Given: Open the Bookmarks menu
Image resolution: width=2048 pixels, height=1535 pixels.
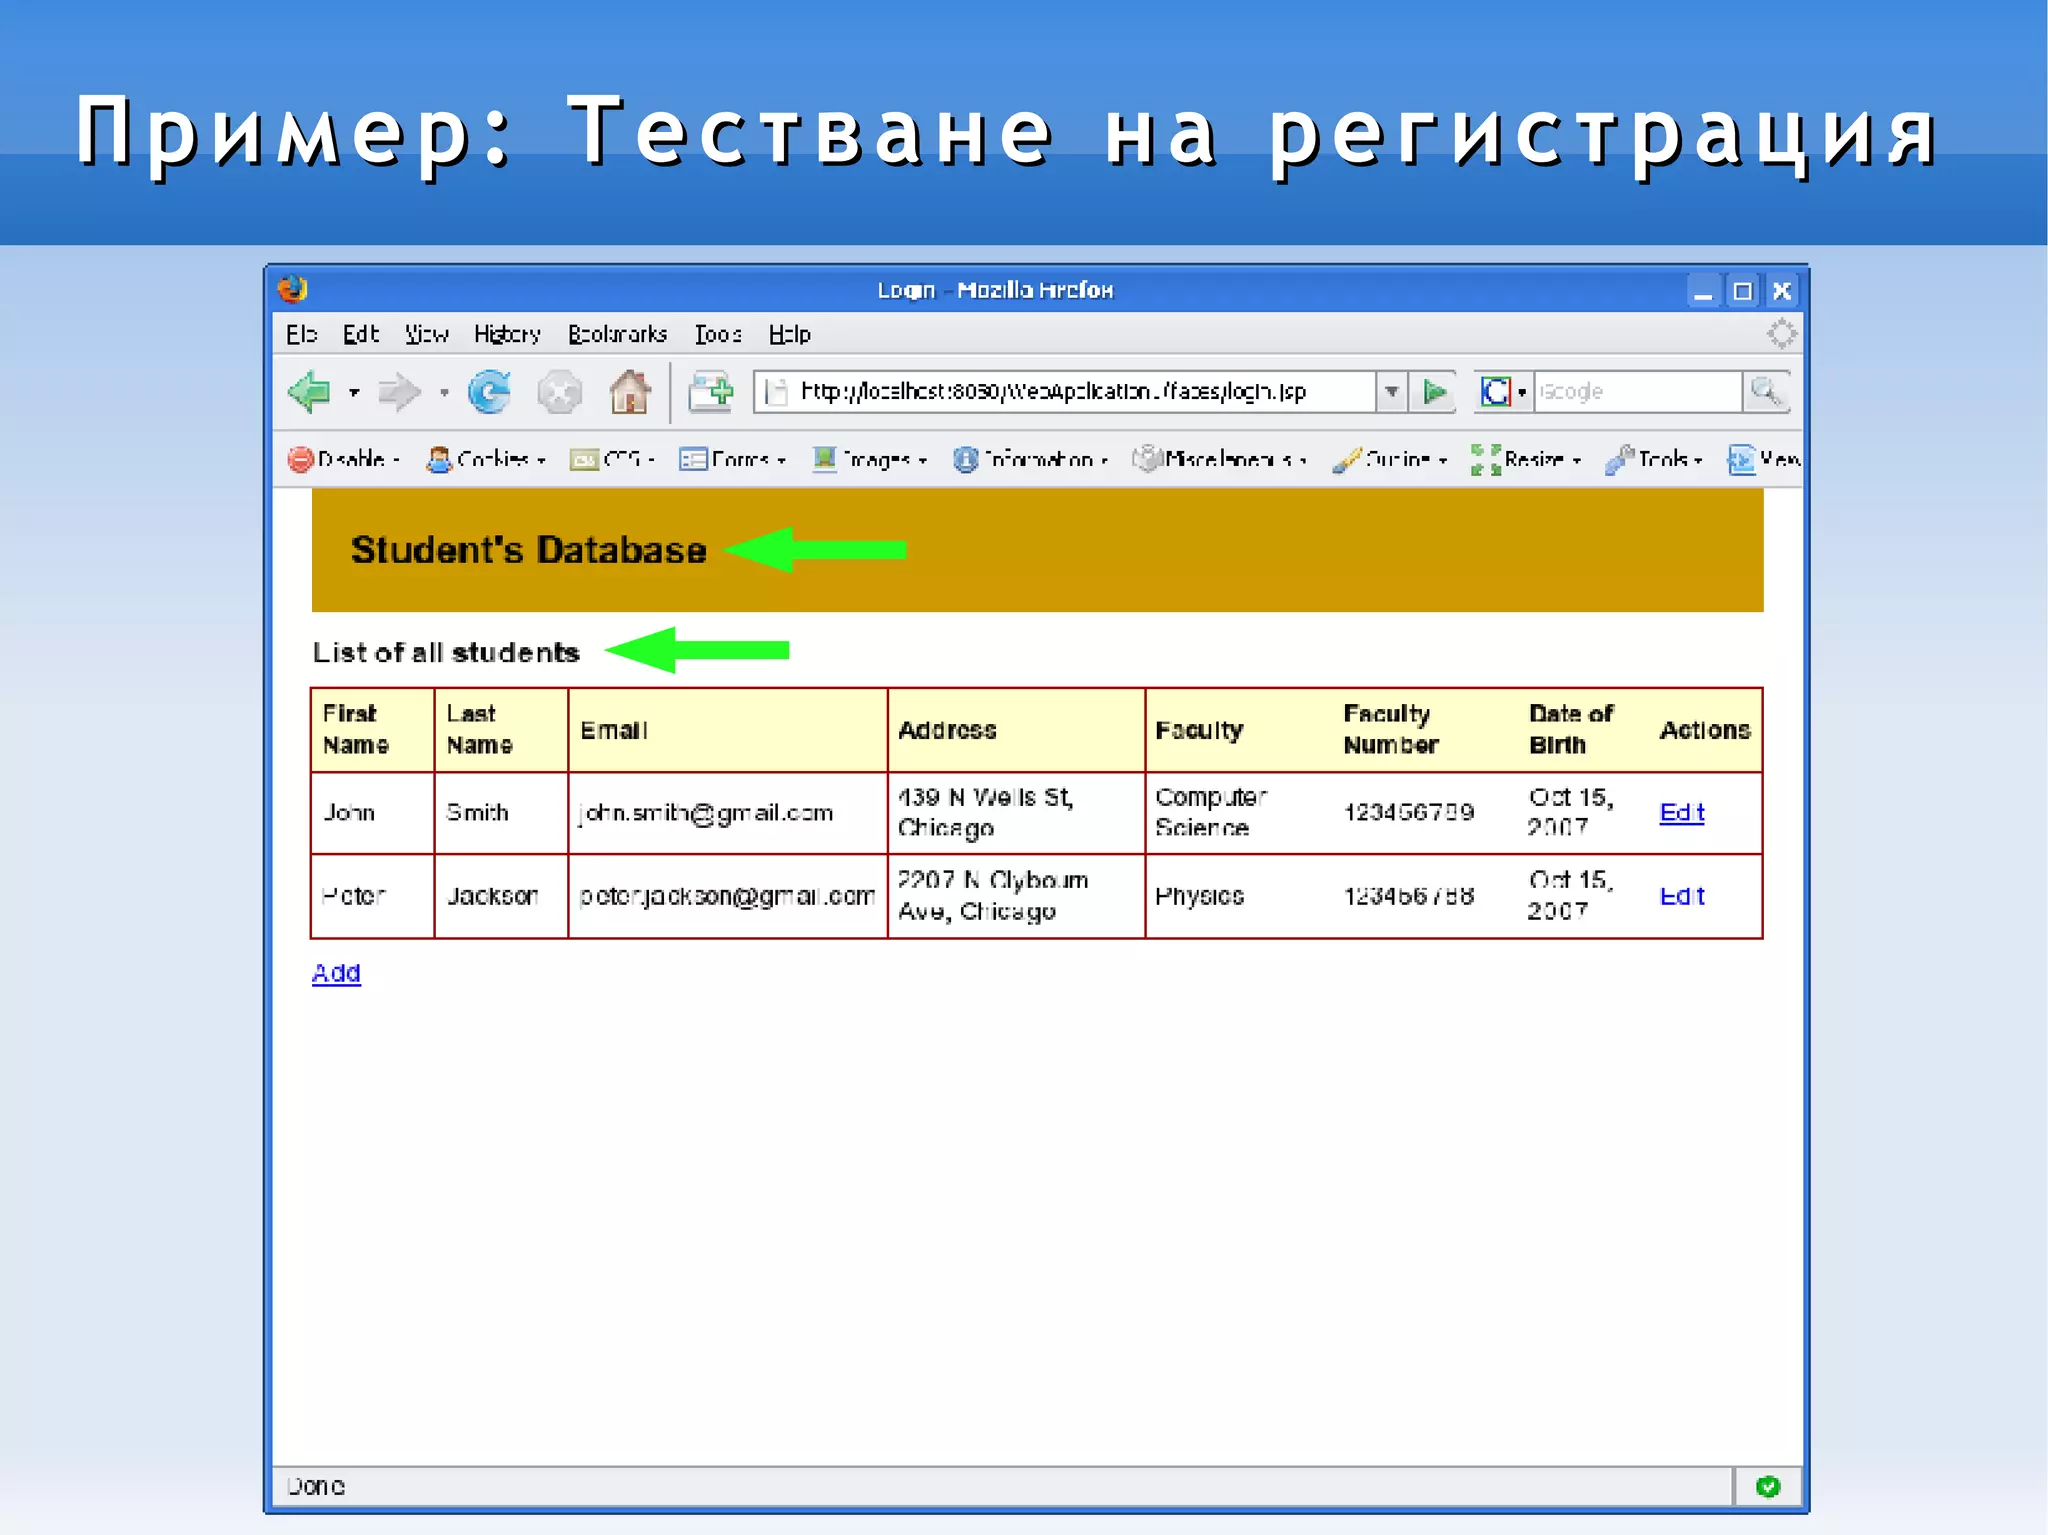Looking at the screenshot, I should tap(617, 334).
